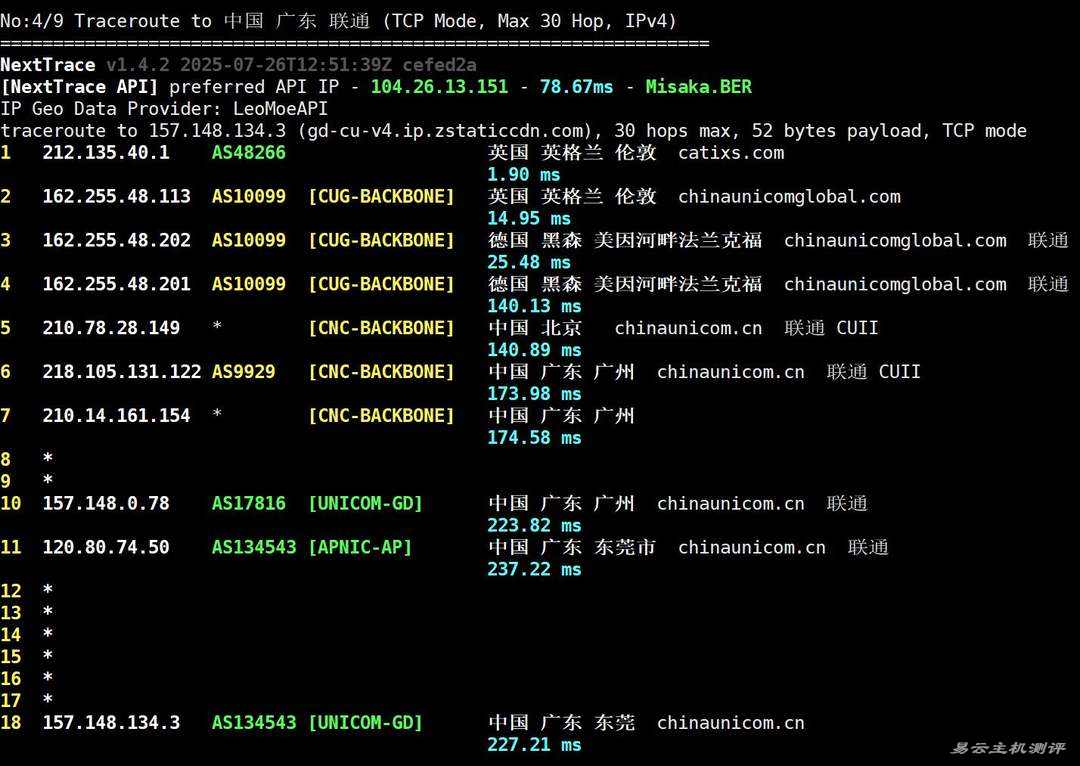The image size is (1080, 766).
Task: Select chinaunicomglobal.com on hop 3
Action: click(895, 240)
